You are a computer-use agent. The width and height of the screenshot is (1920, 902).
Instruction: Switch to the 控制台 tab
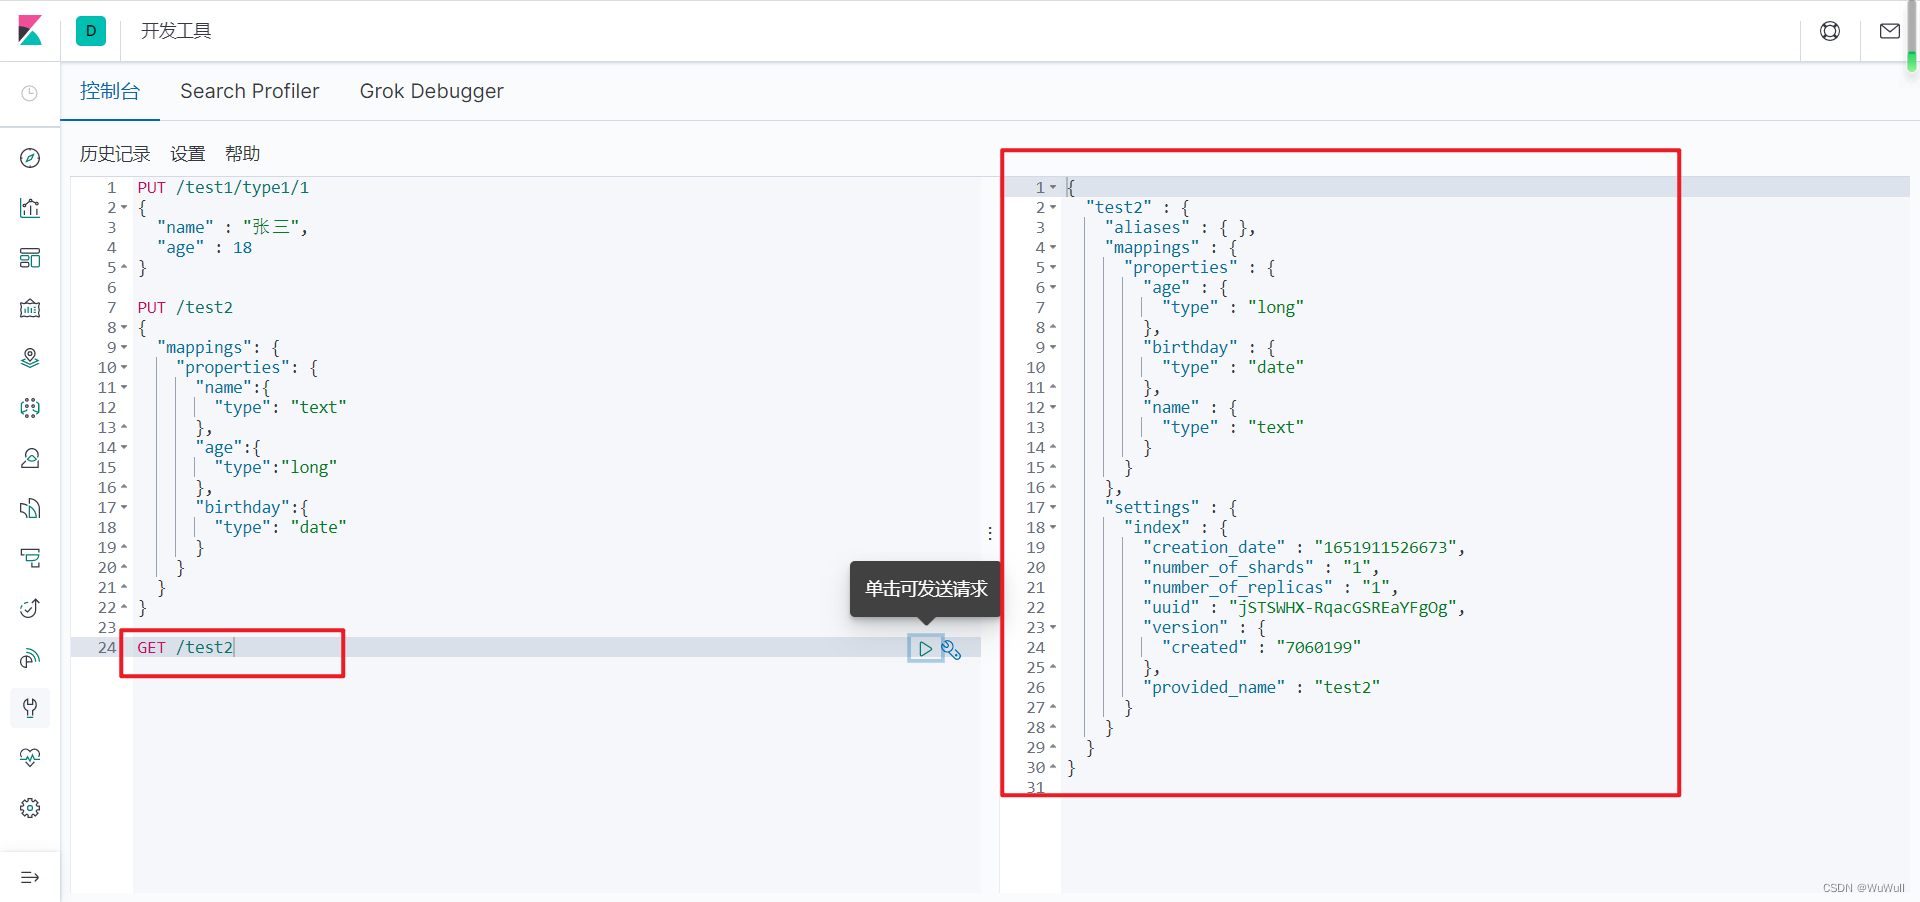coord(110,91)
